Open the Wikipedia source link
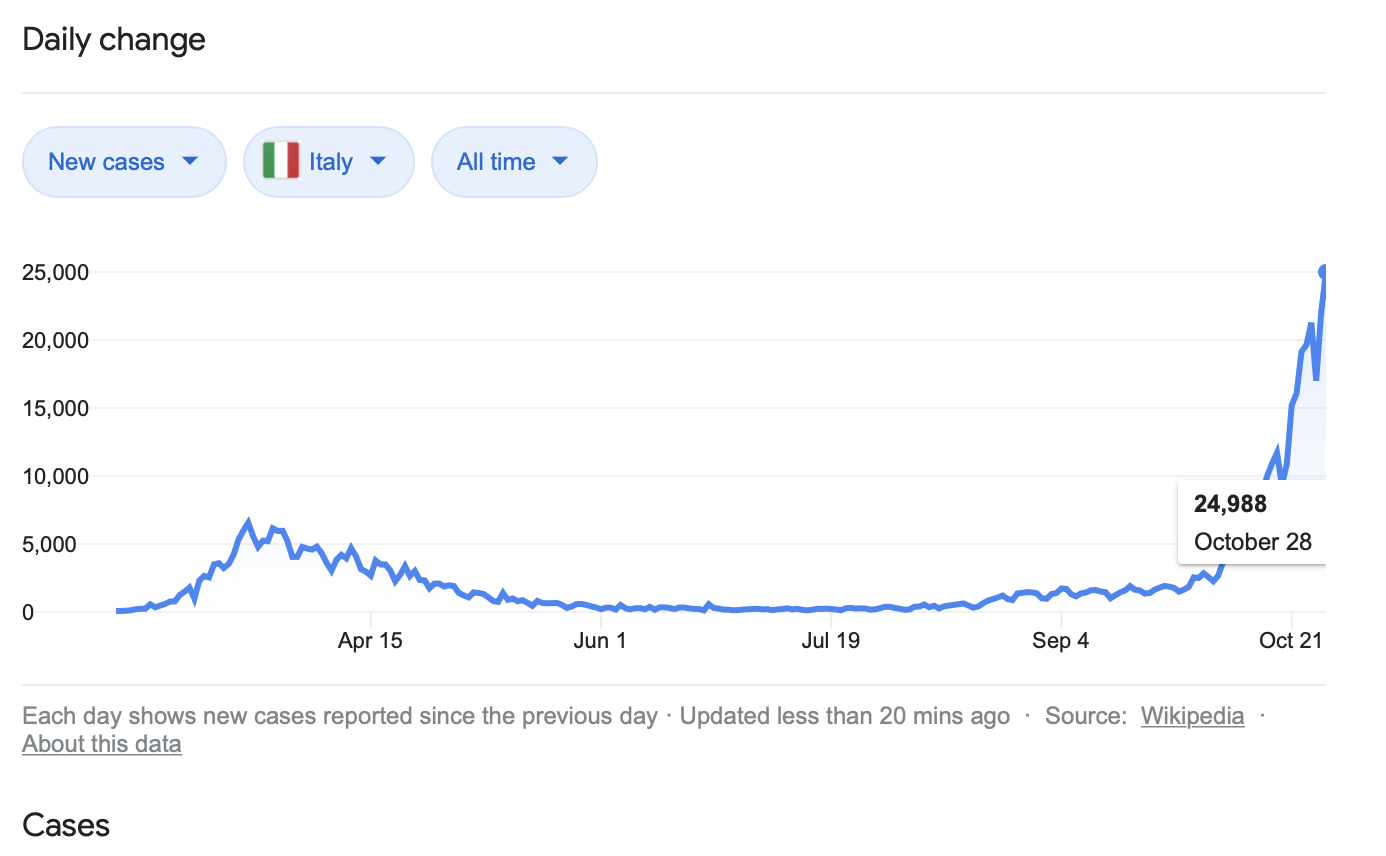Viewport: 1386px width, 856px height. tap(1192, 716)
